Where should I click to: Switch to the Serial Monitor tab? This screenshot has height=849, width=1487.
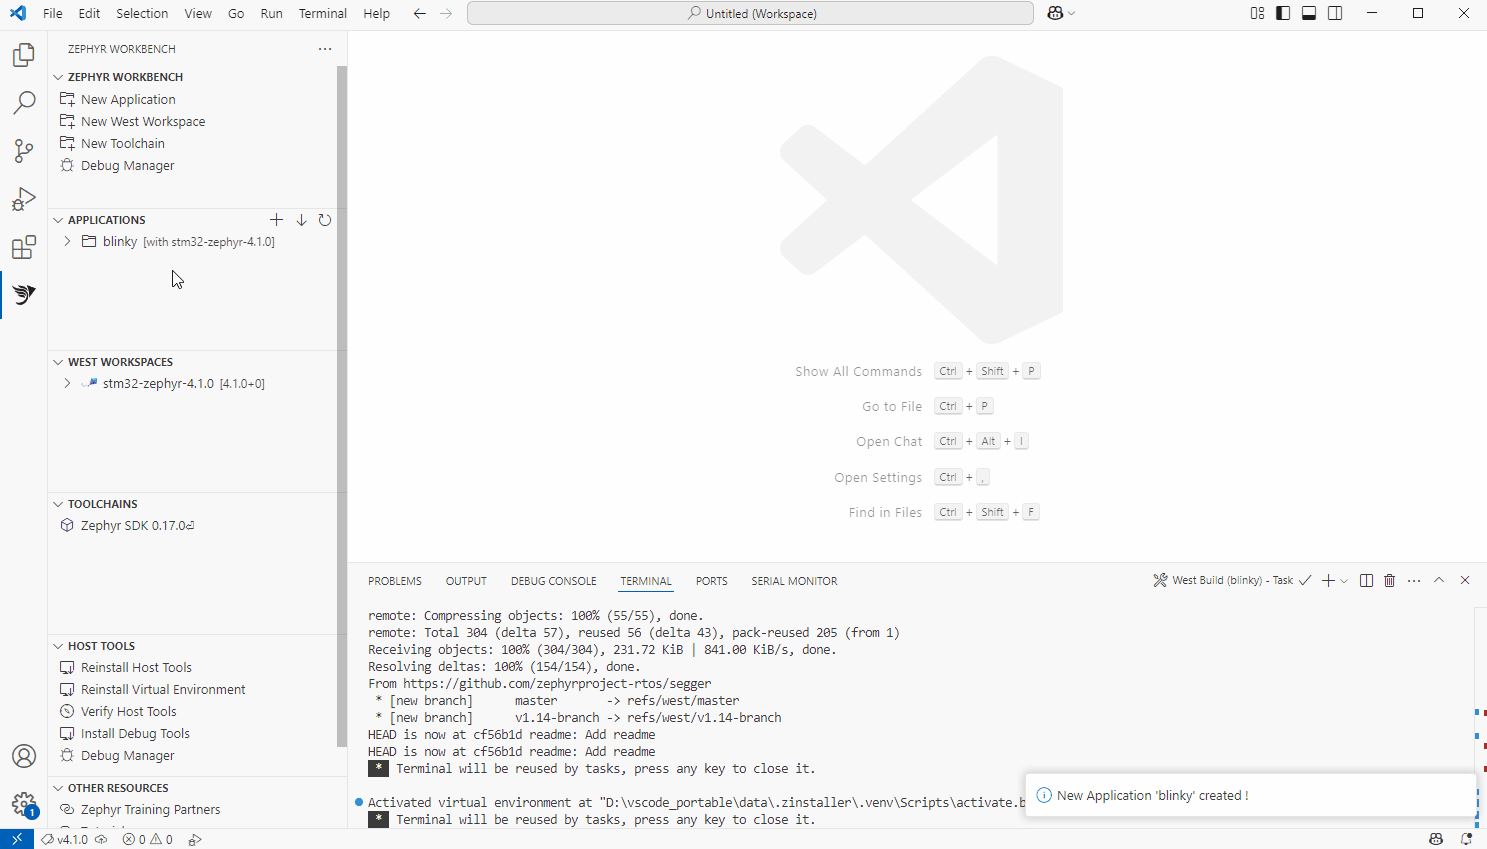(794, 581)
